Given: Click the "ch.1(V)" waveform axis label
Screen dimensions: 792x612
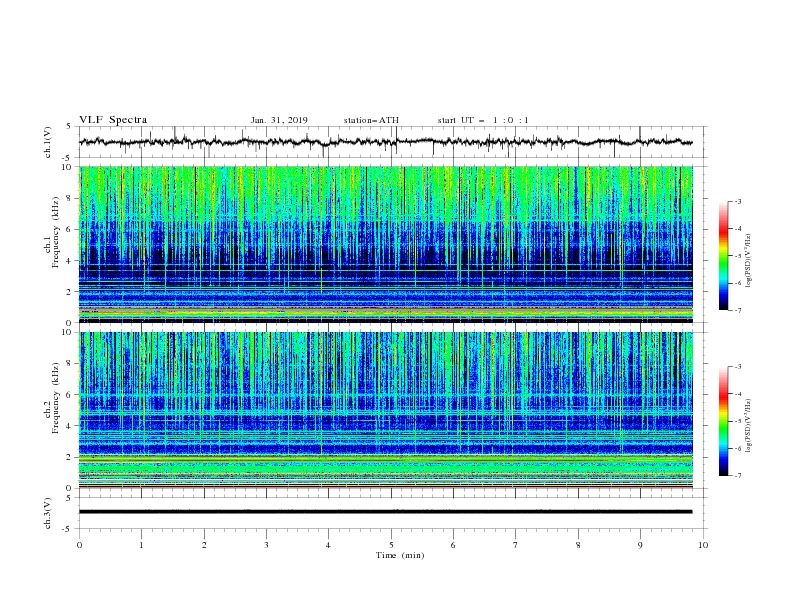Looking at the screenshot, I should pos(48,142).
